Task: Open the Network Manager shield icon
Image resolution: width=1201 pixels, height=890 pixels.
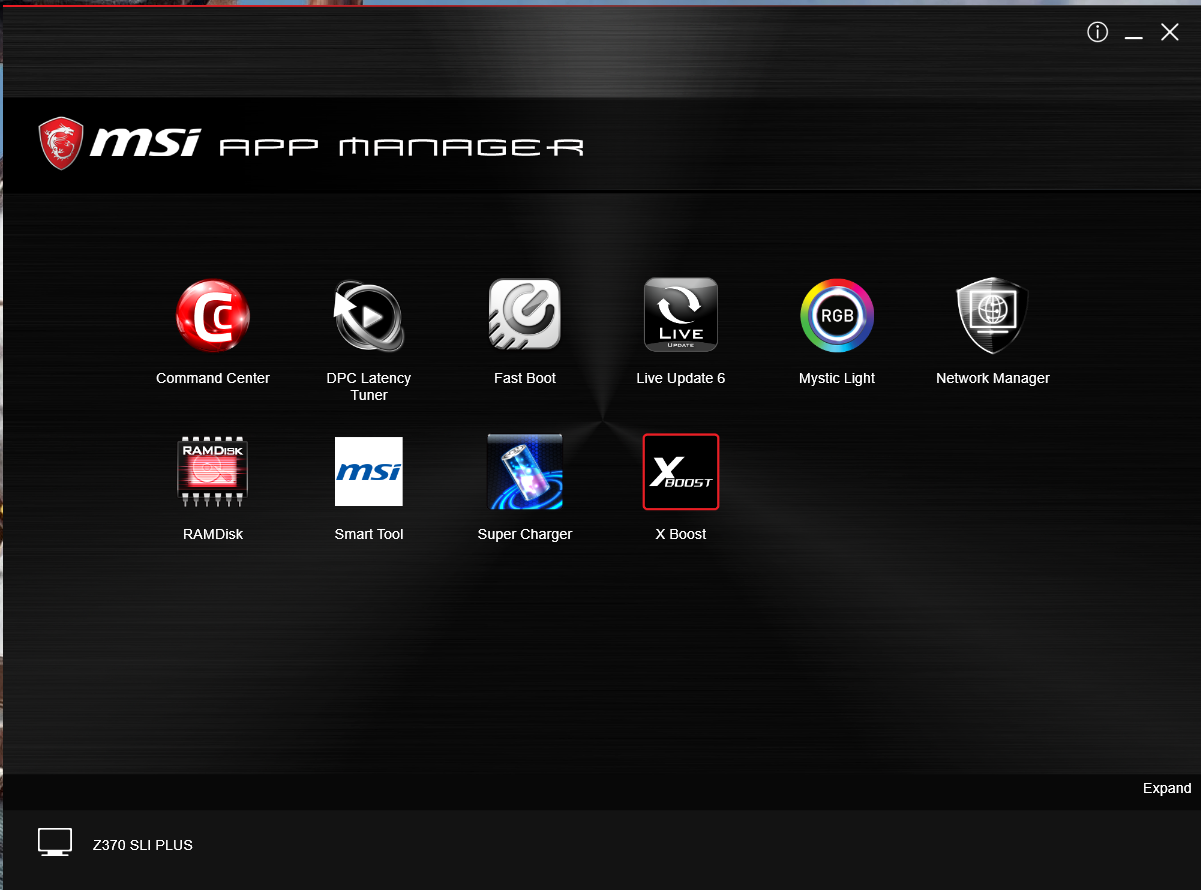Action: pyautogui.click(x=993, y=315)
